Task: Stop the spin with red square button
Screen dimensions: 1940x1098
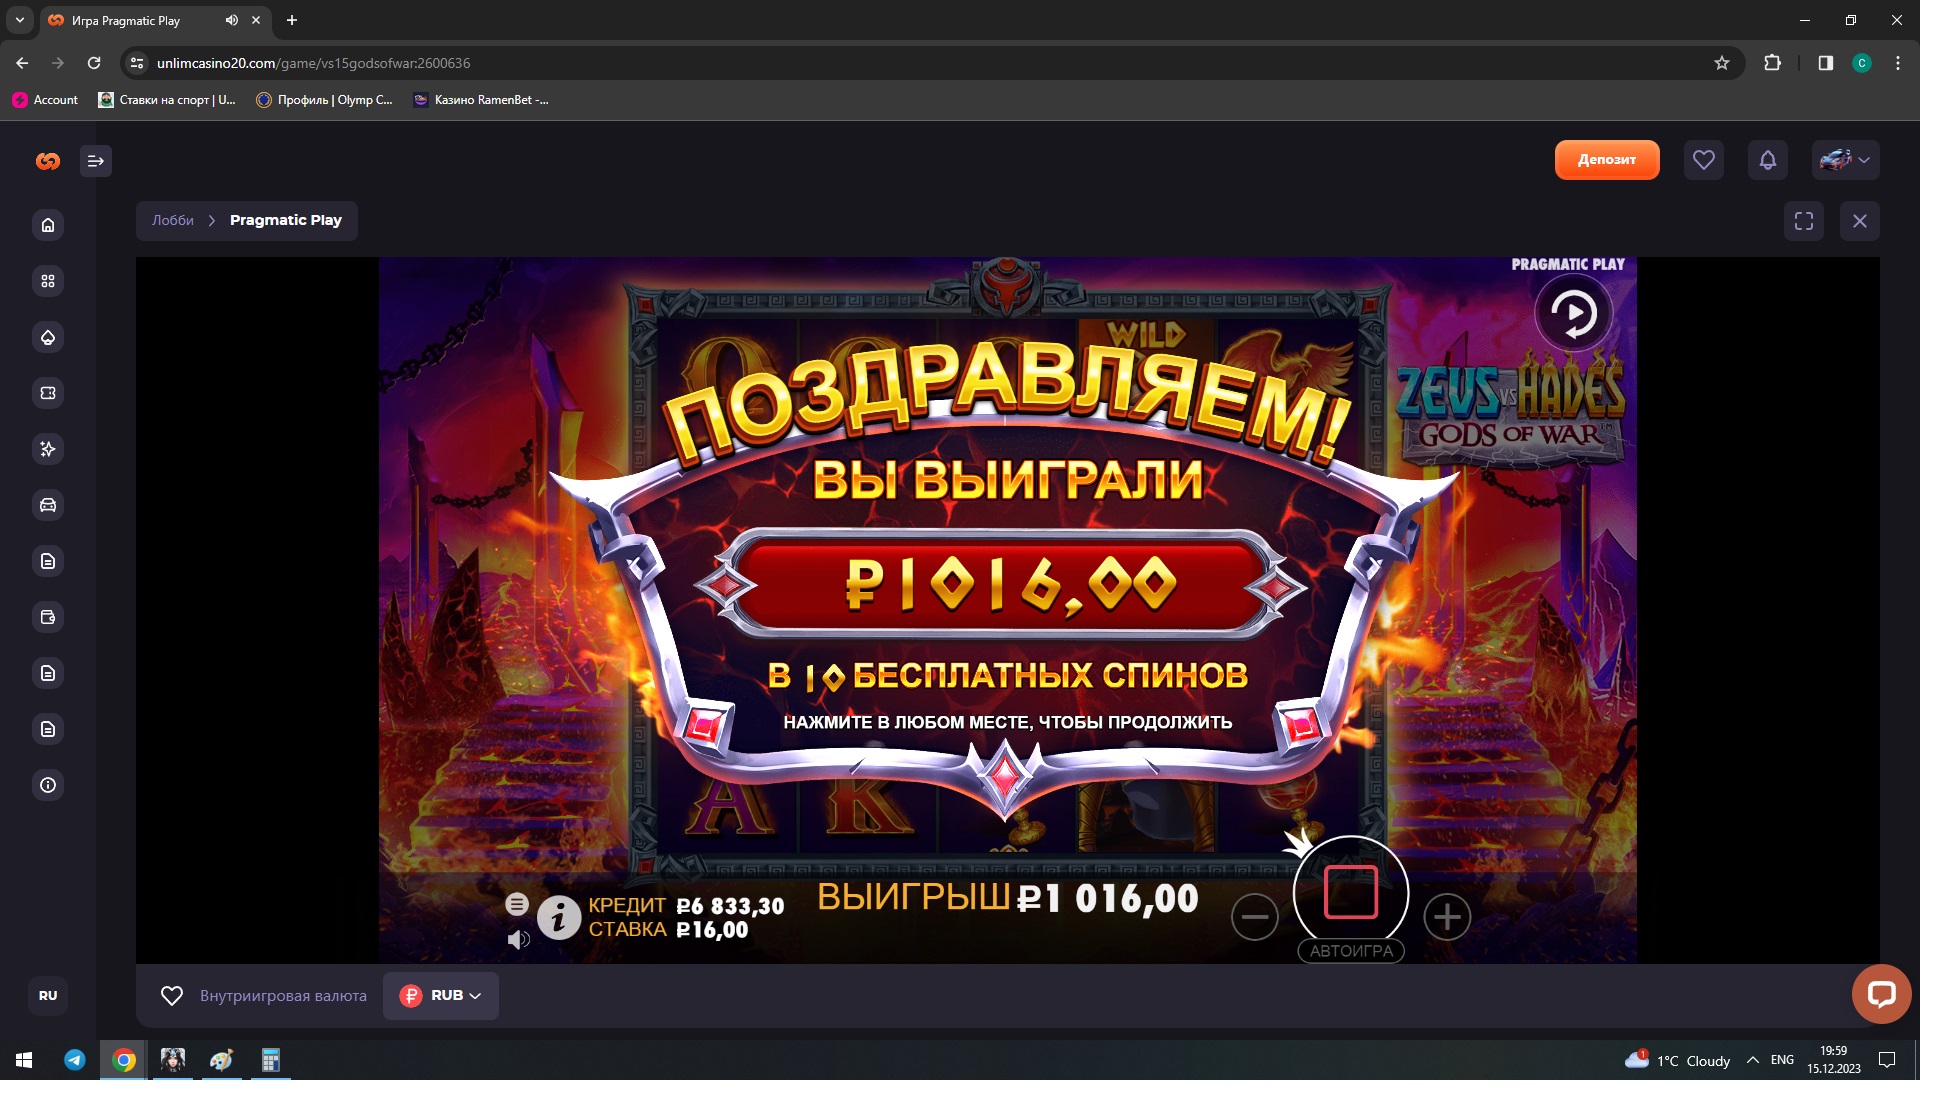Action: click(1351, 892)
